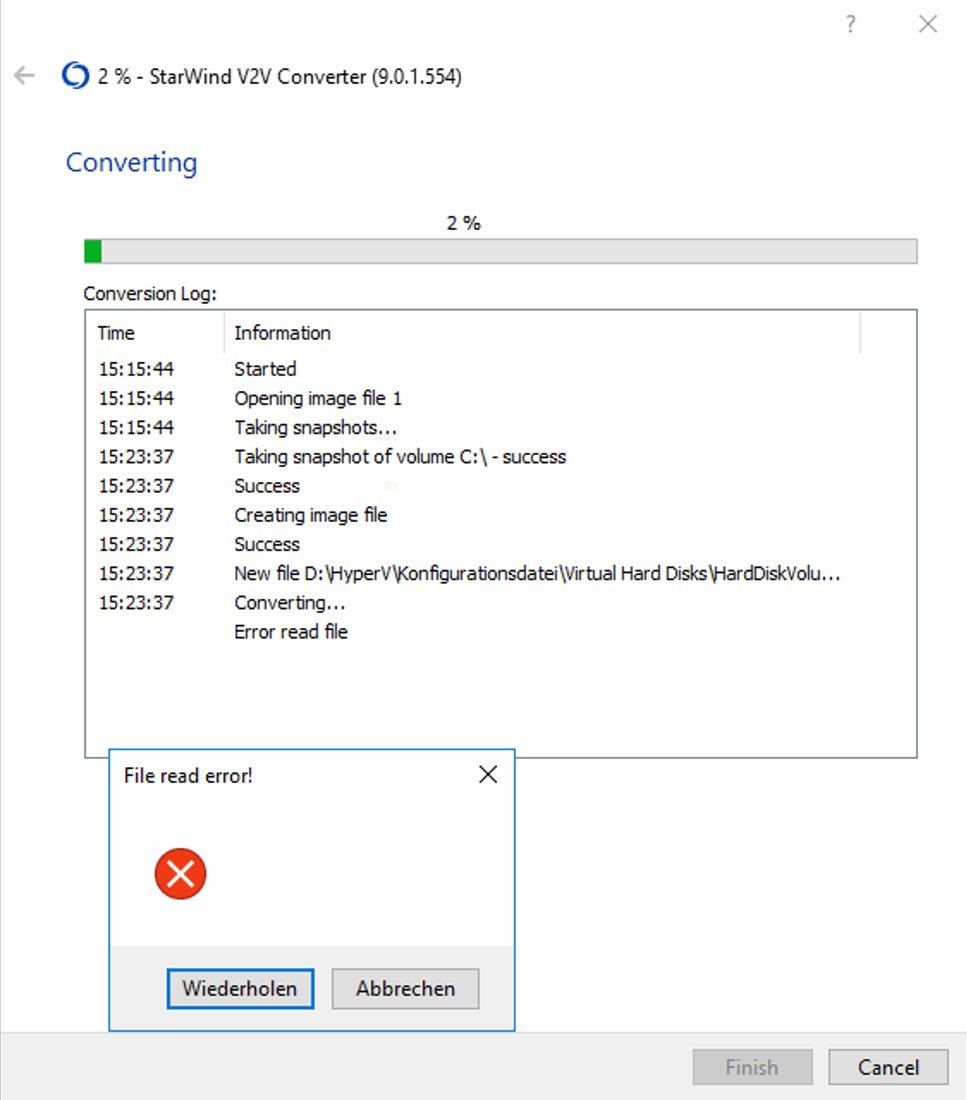Click the Information column header
Image resolution: width=967 pixels, height=1100 pixels.
pos(542,333)
